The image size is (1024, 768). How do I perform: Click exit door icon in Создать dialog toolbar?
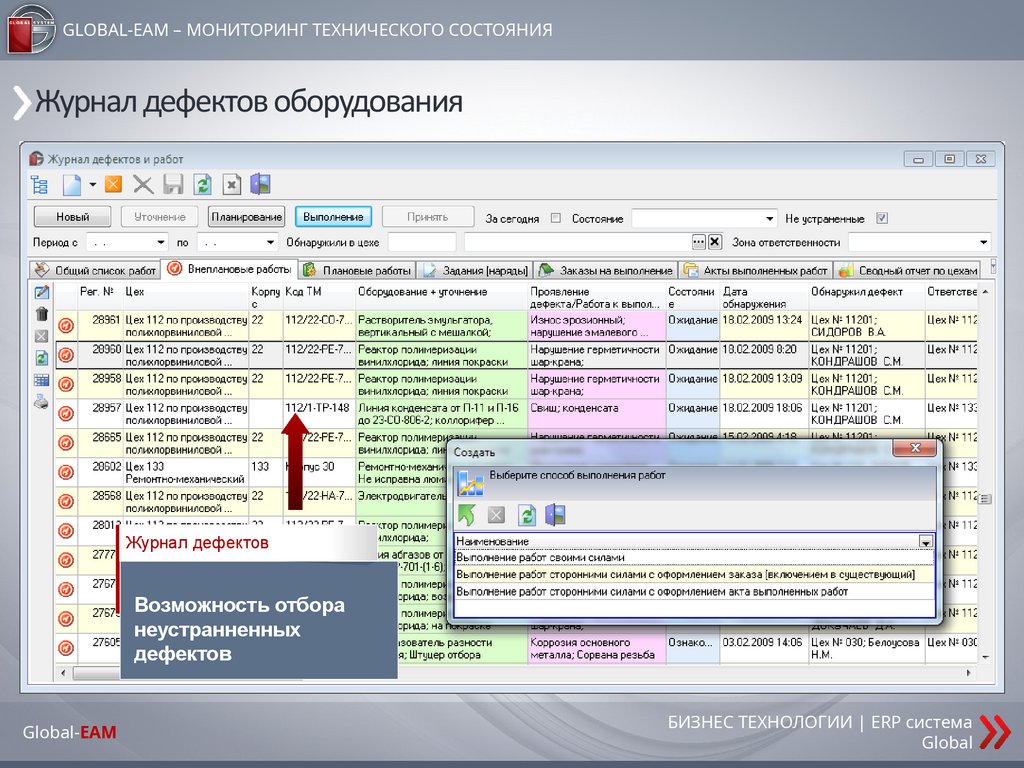pos(555,515)
